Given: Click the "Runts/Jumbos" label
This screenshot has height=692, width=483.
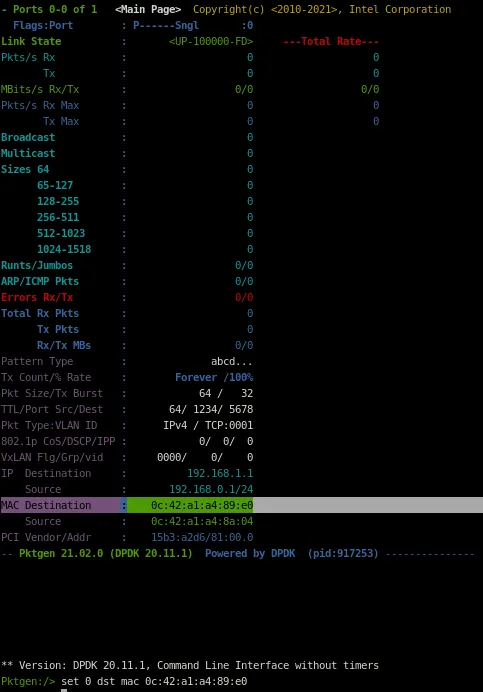Looking at the screenshot, I should pyautogui.click(x=37, y=265).
